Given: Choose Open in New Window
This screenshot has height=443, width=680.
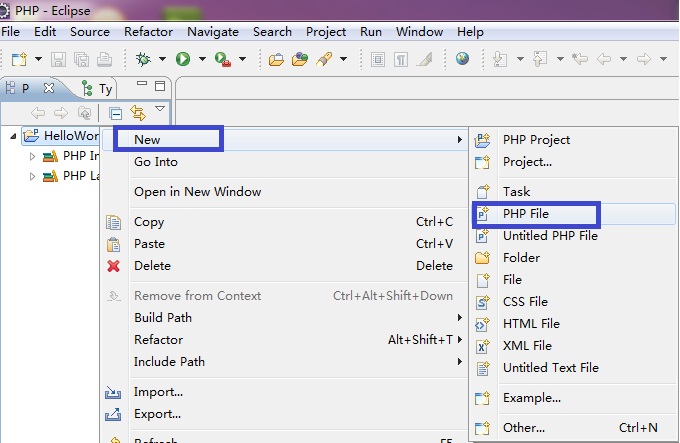Looking at the screenshot, I should [x=285, y=192].
